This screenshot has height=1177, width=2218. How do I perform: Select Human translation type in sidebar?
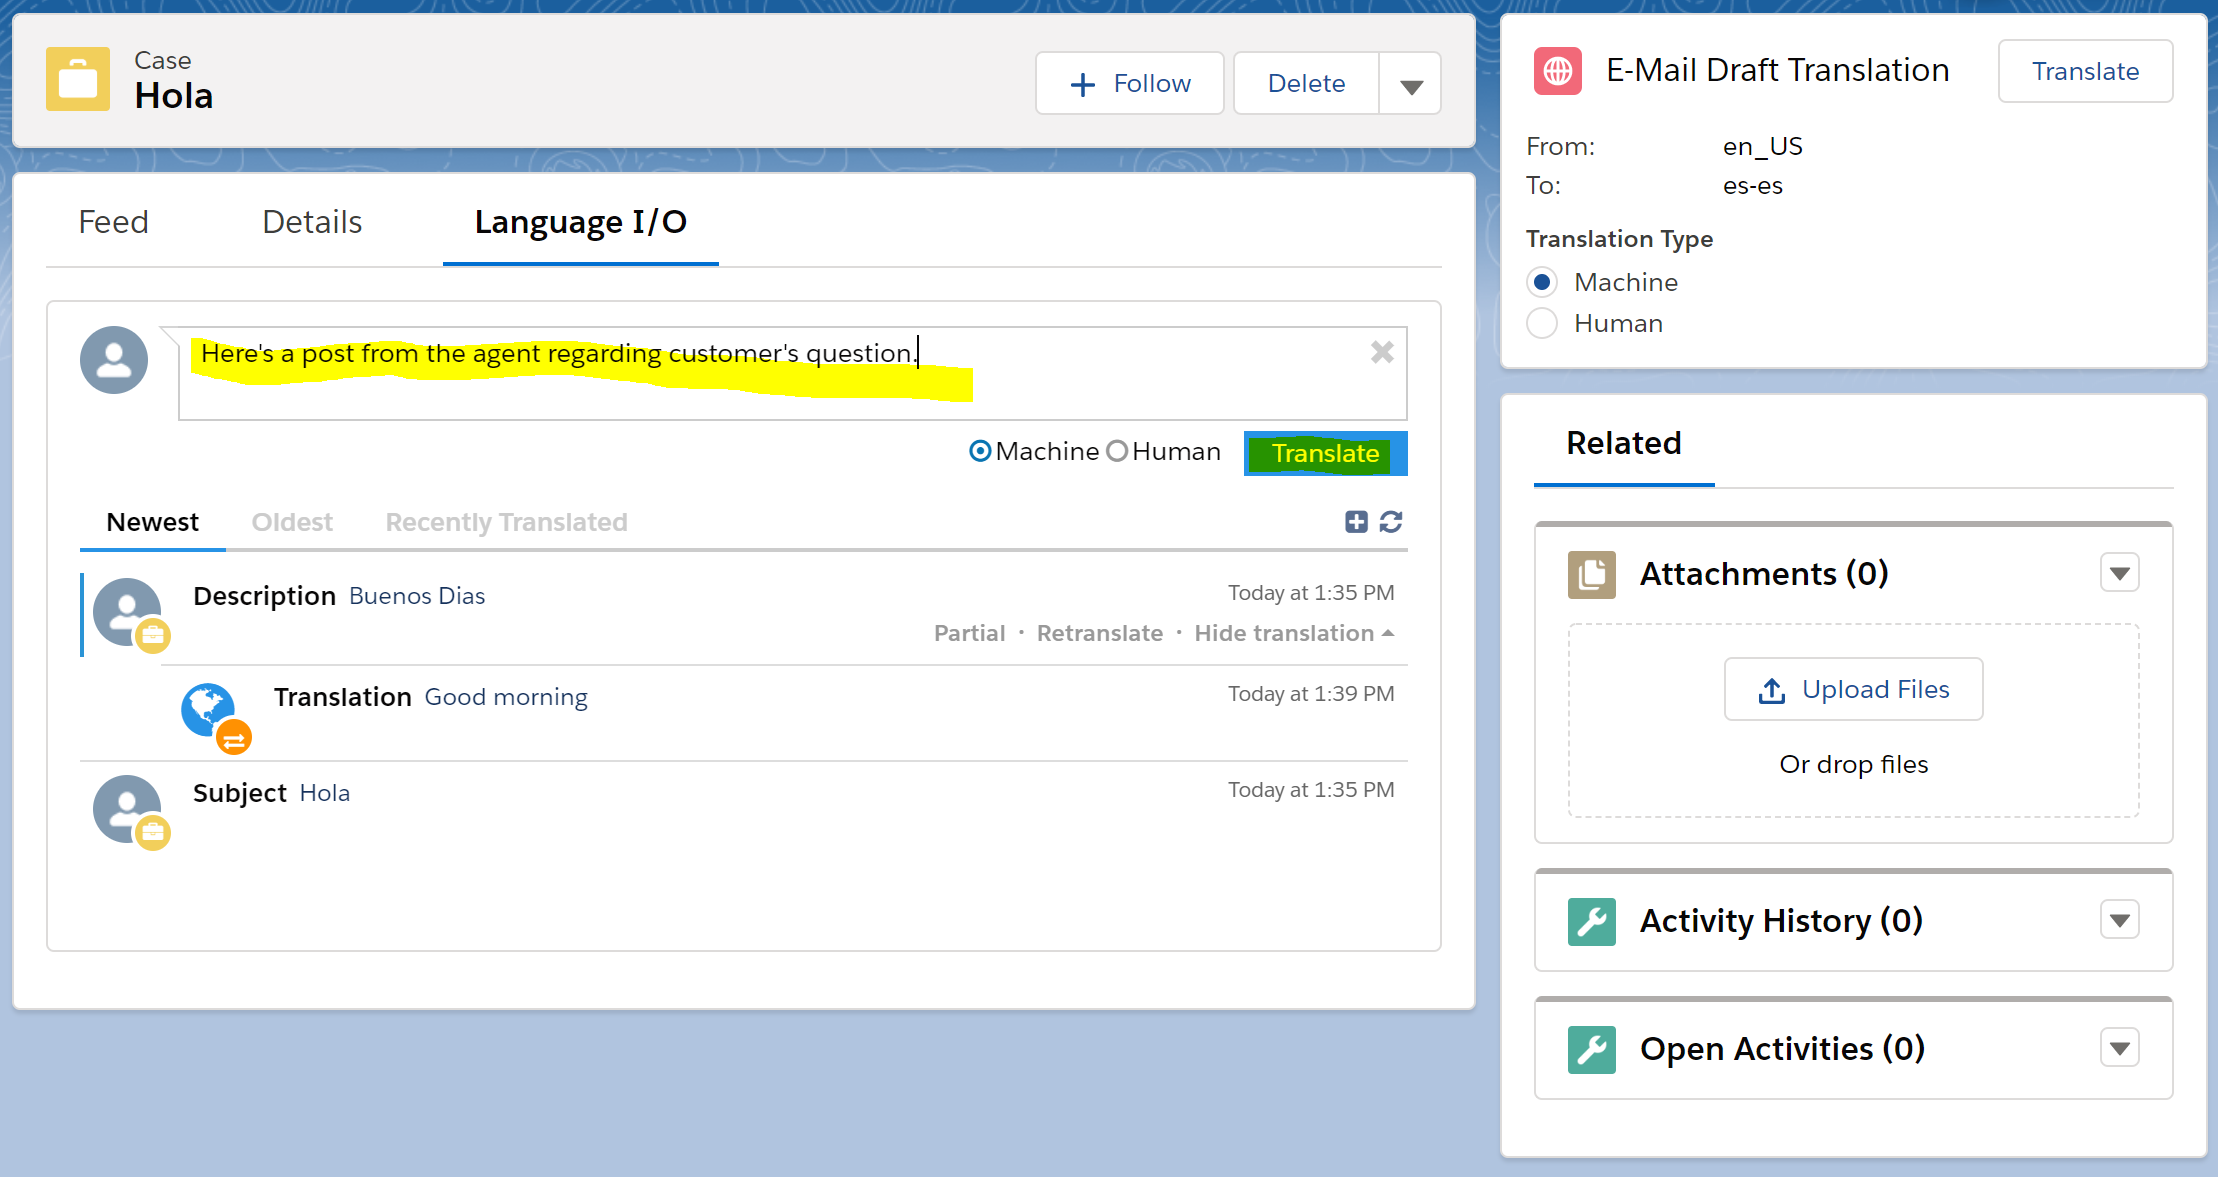click(x=1542, y=324)
